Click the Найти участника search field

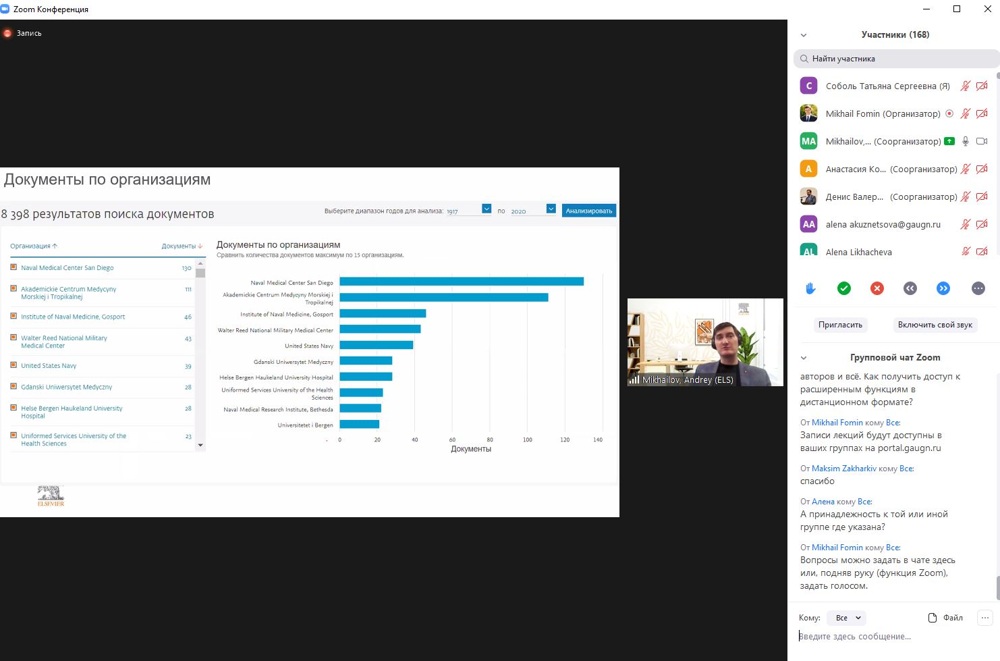[x=895, y=59]
